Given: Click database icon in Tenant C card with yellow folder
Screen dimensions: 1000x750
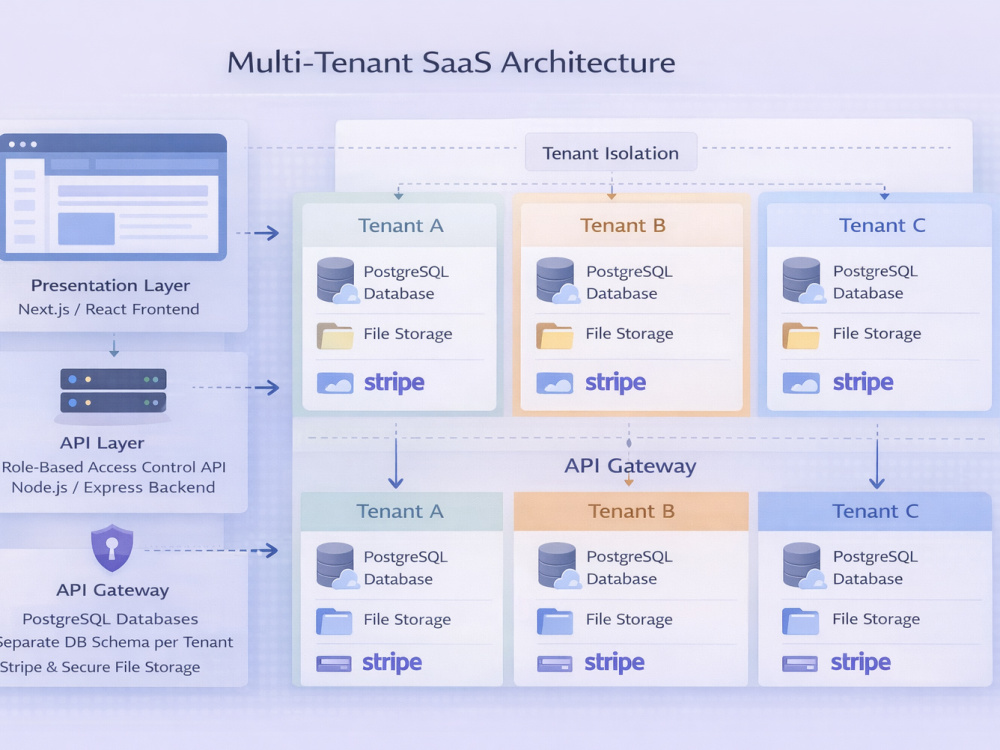Looking at the screenshot, I should pyautogui.click(x=804, y=281).
